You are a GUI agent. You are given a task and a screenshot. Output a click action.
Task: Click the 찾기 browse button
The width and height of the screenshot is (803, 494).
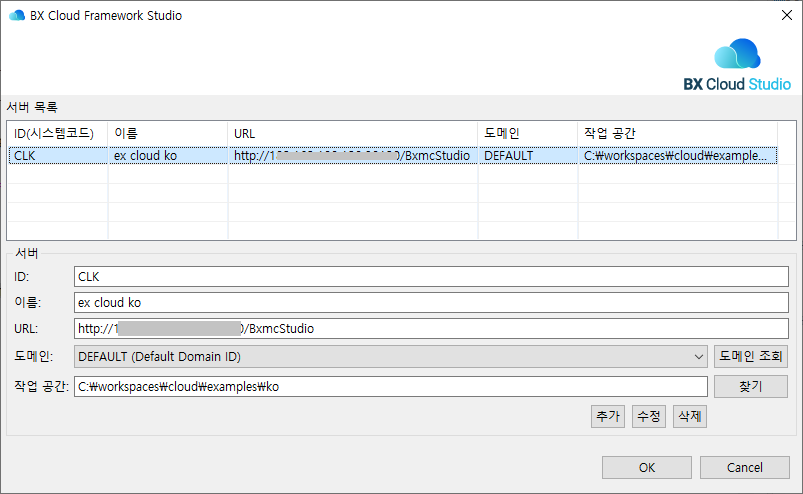(751, 386)
